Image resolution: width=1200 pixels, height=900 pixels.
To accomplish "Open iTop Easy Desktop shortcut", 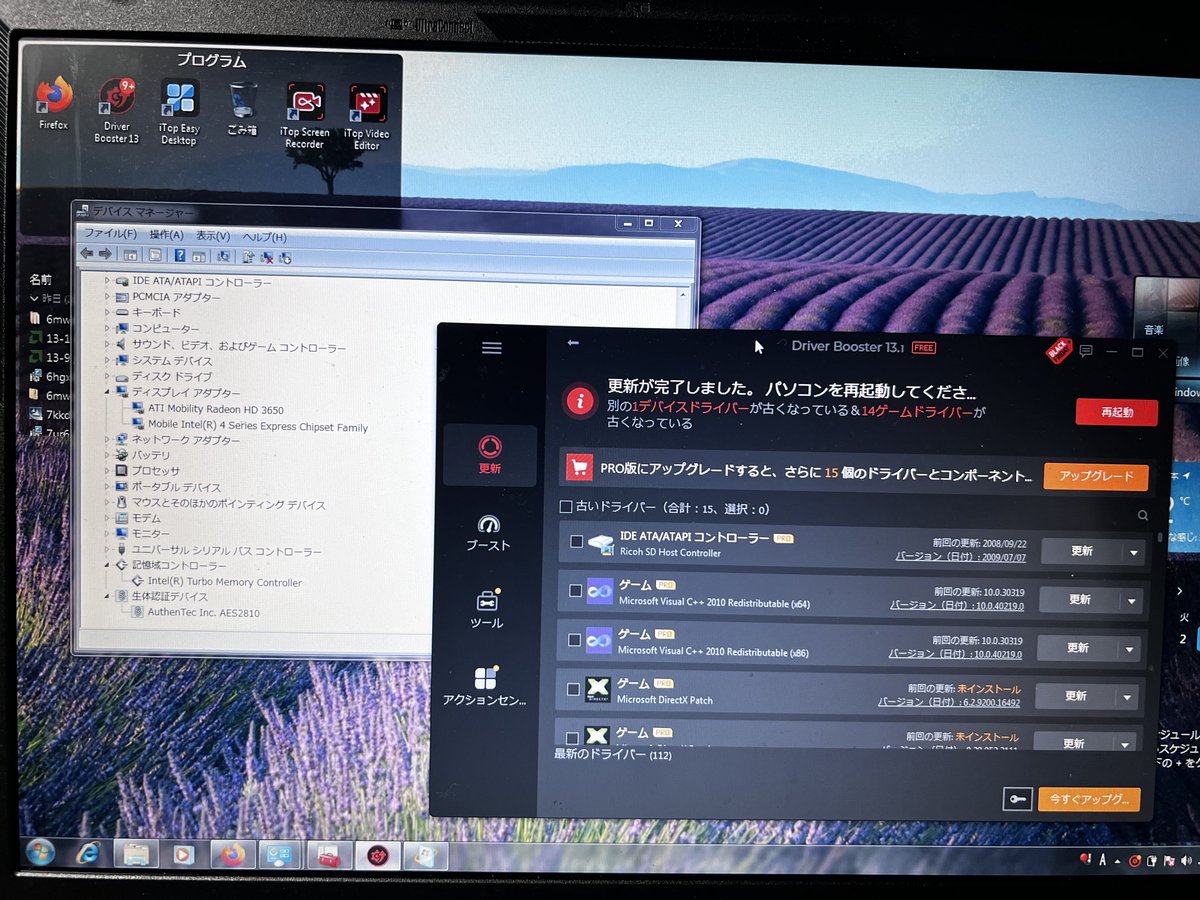I will 180,111.
